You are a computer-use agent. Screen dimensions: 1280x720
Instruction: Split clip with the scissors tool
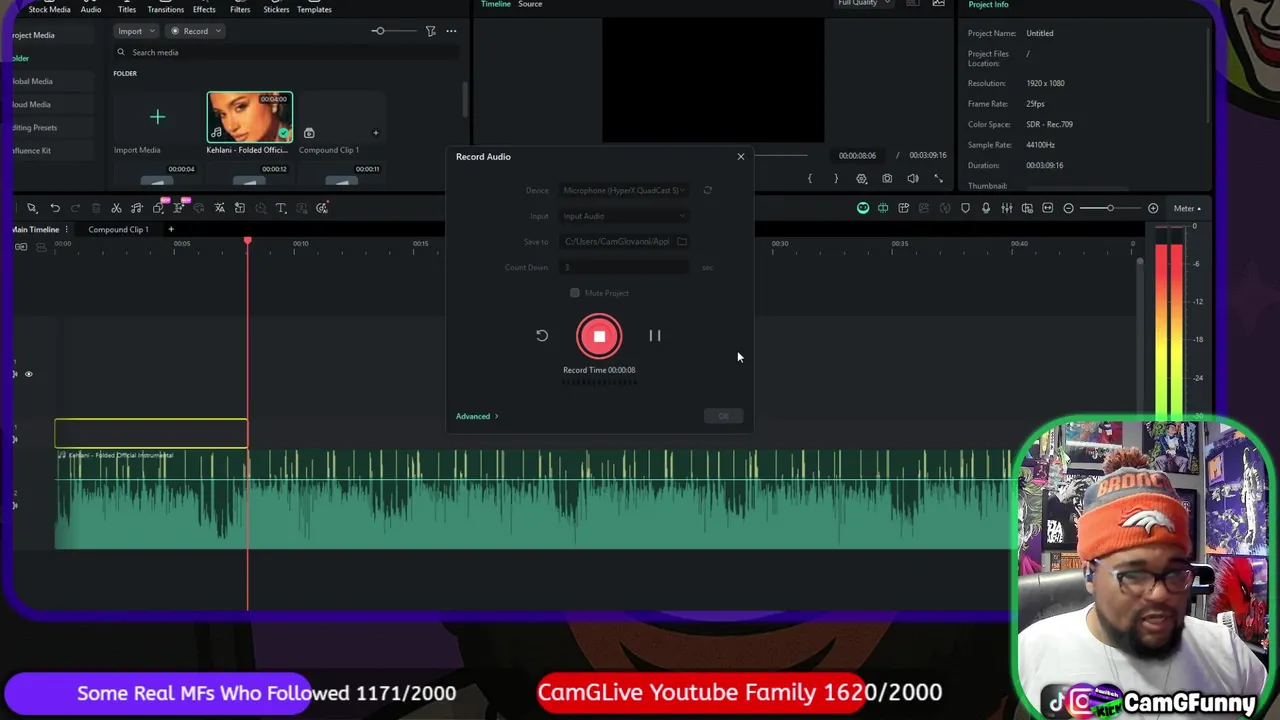116,208
